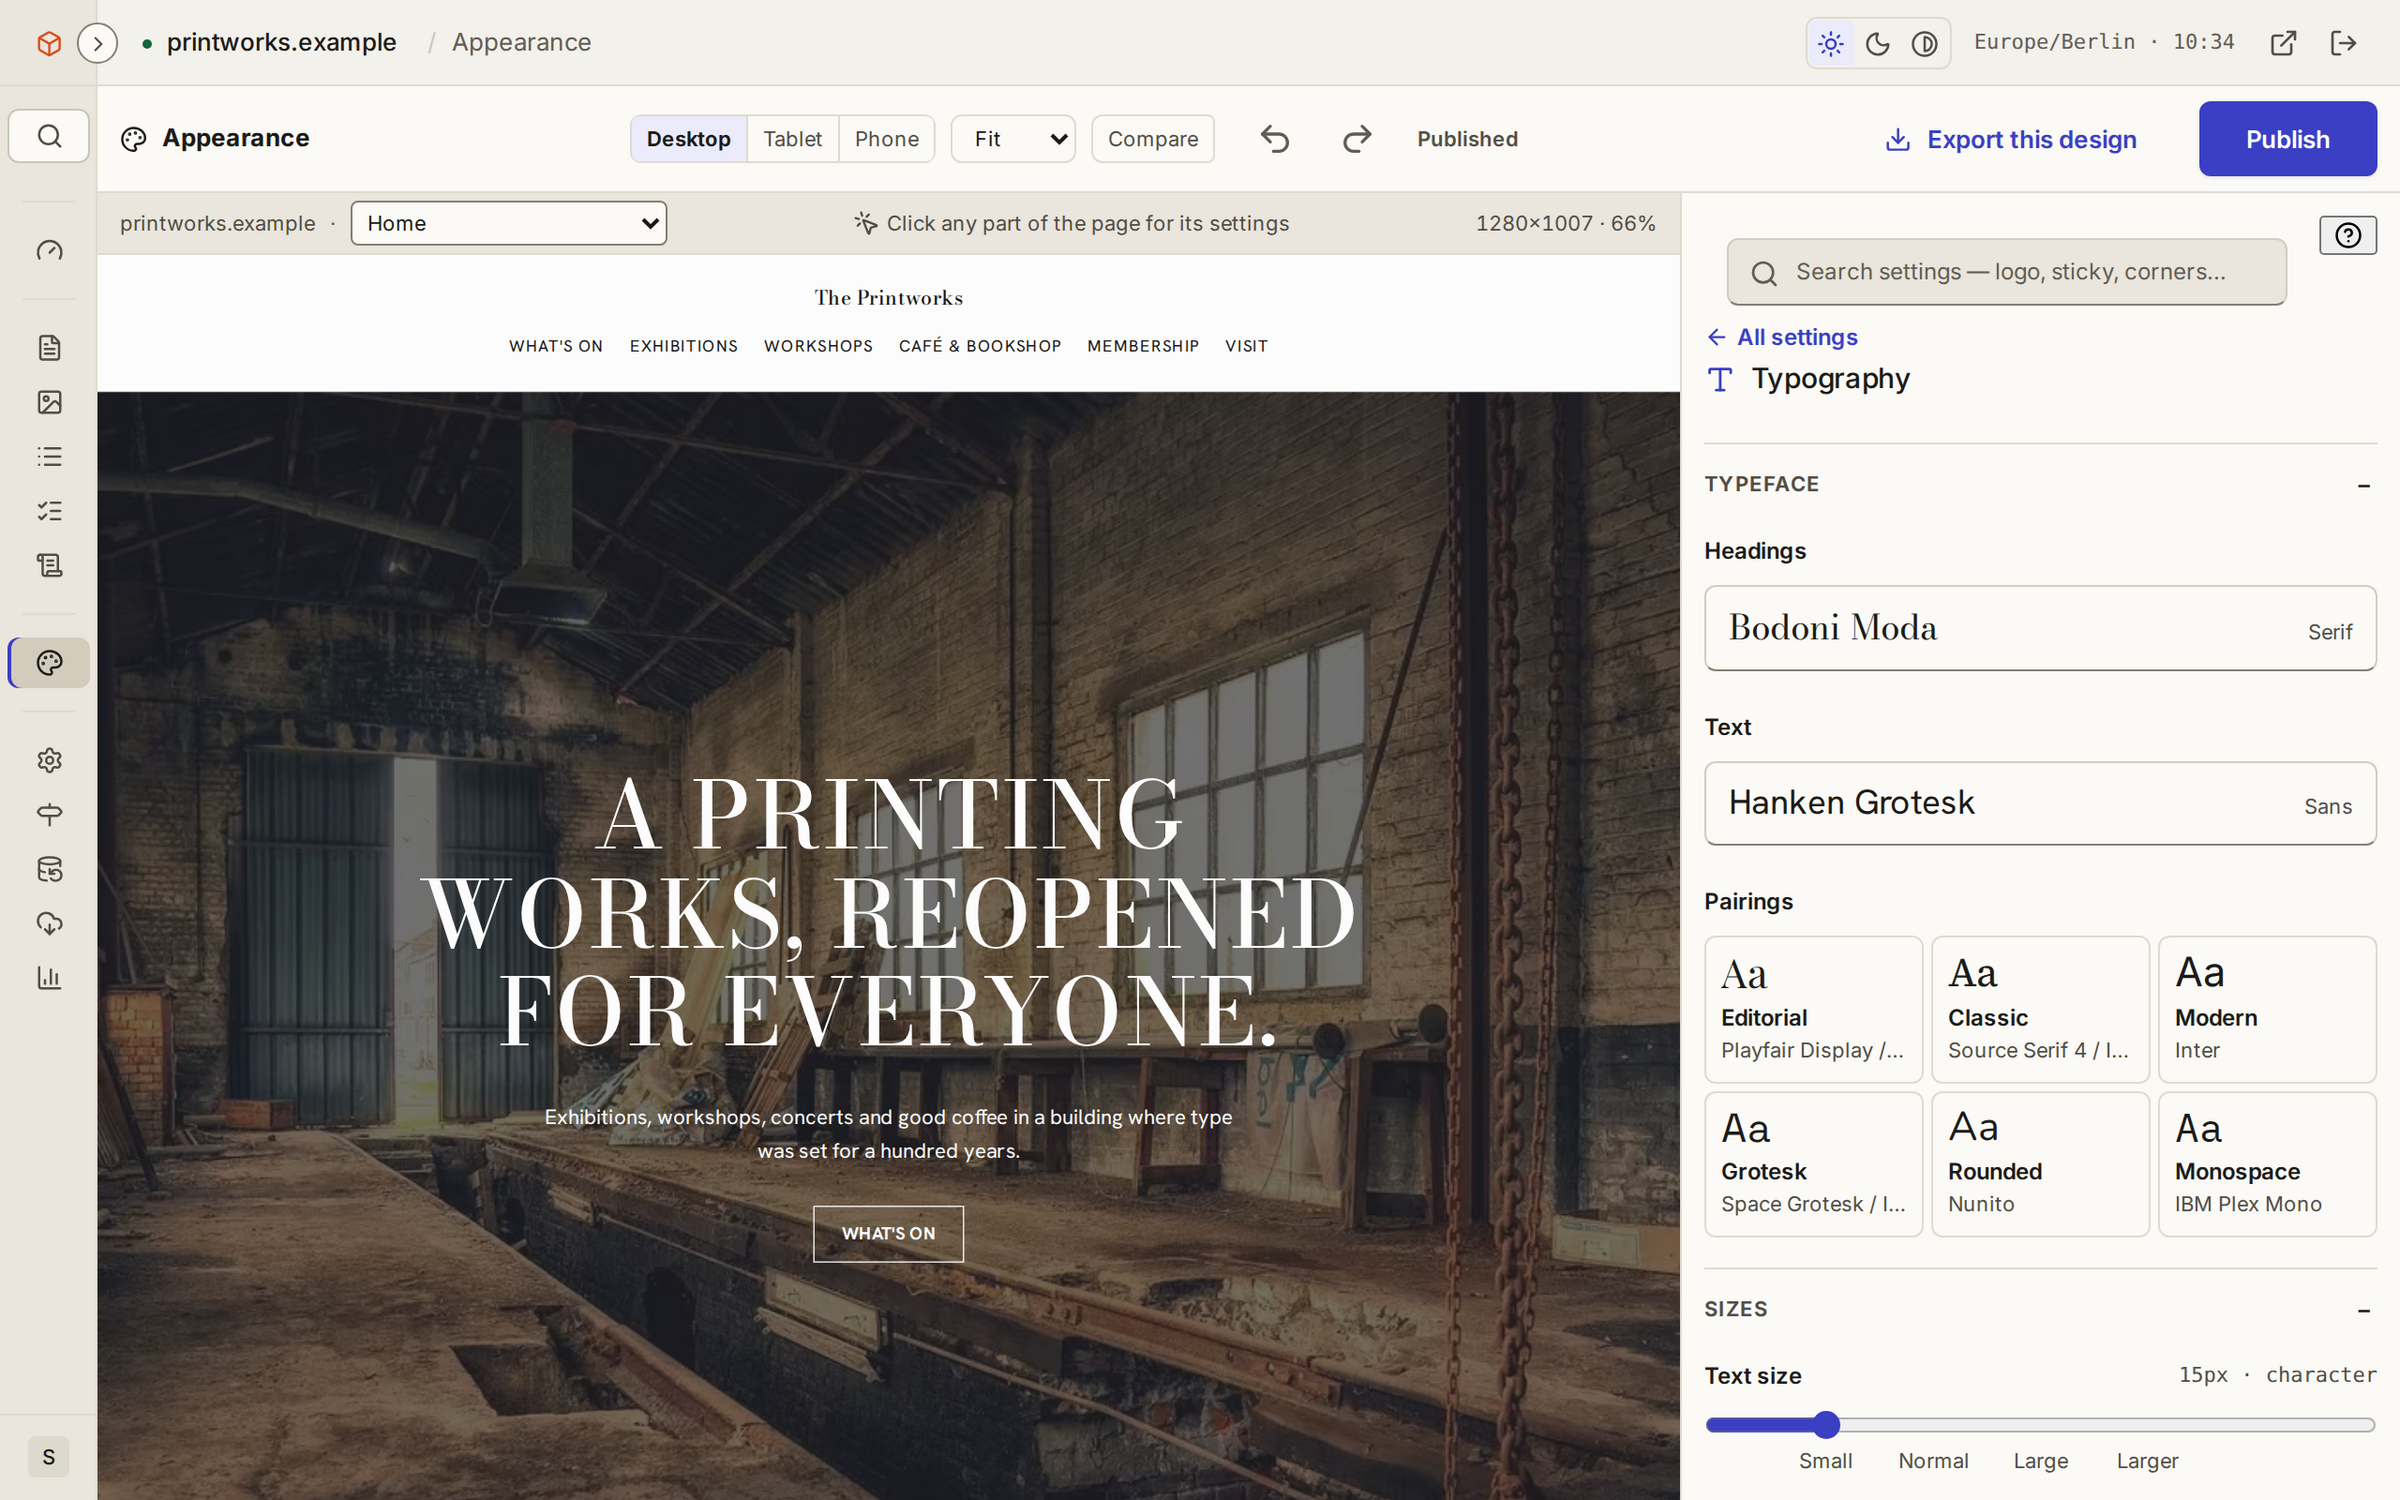
Task: Open the Home page selector dropdown
Action: 509,223
